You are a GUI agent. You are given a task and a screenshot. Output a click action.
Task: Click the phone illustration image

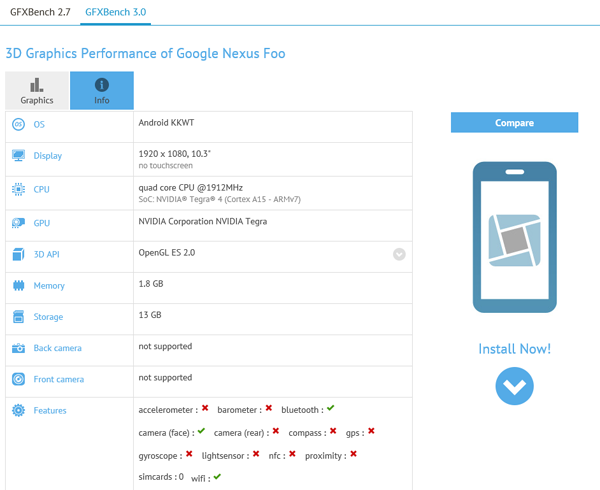[514, 237]
